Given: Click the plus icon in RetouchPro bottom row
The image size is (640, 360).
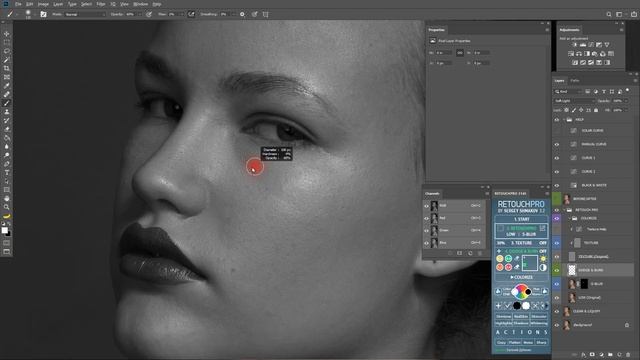Looking at the screenshot, I should point(498,305).
